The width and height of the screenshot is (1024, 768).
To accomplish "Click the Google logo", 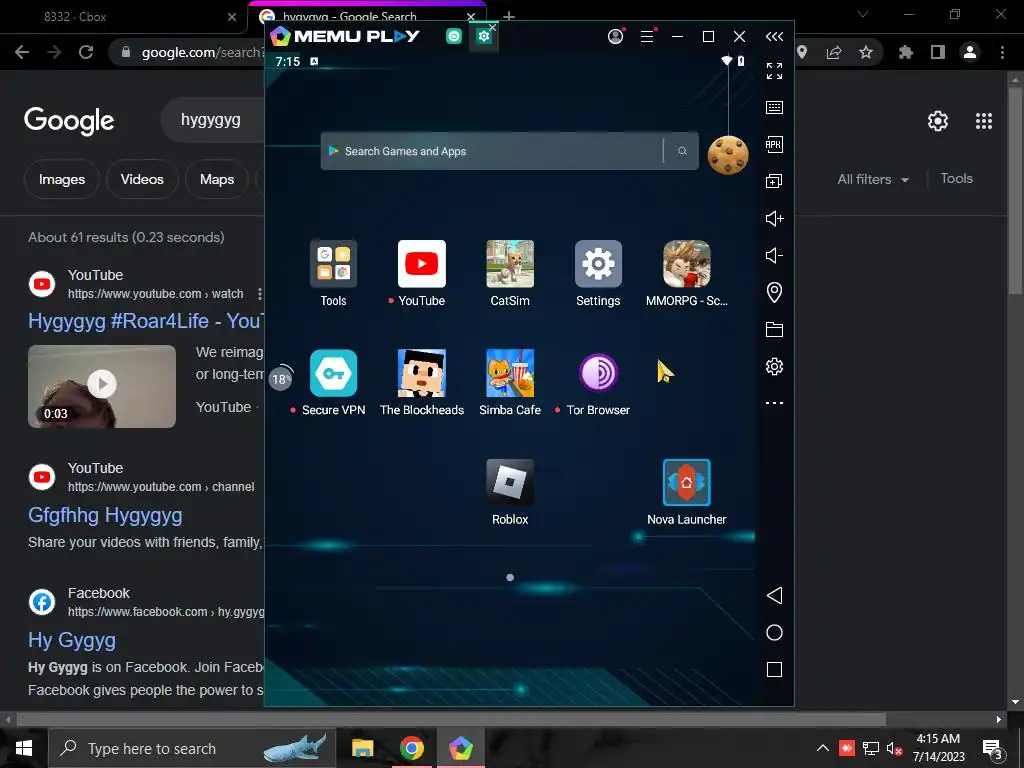I will pos(69,121).
